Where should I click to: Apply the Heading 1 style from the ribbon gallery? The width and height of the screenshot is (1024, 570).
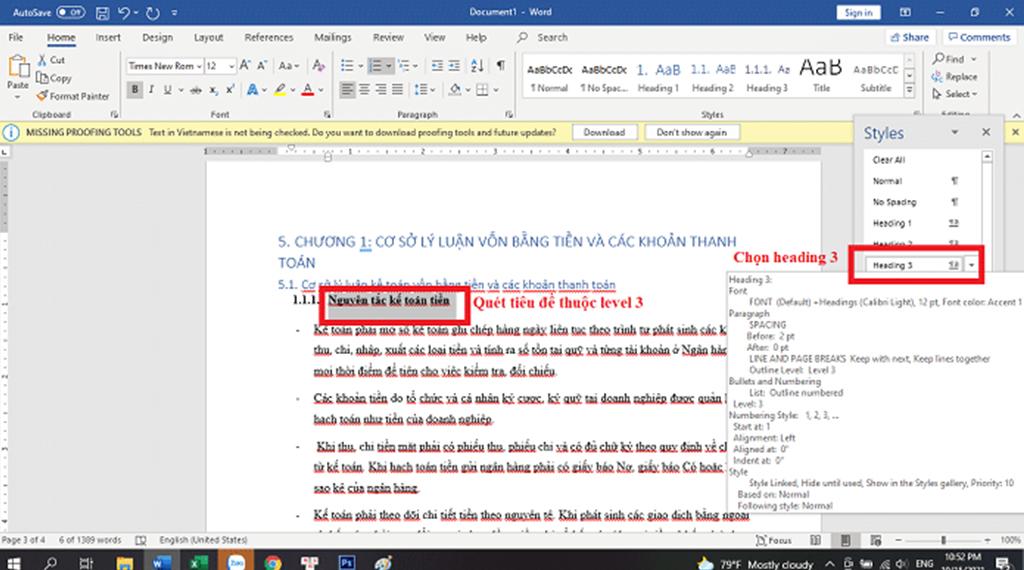click(x=658, y=76)
